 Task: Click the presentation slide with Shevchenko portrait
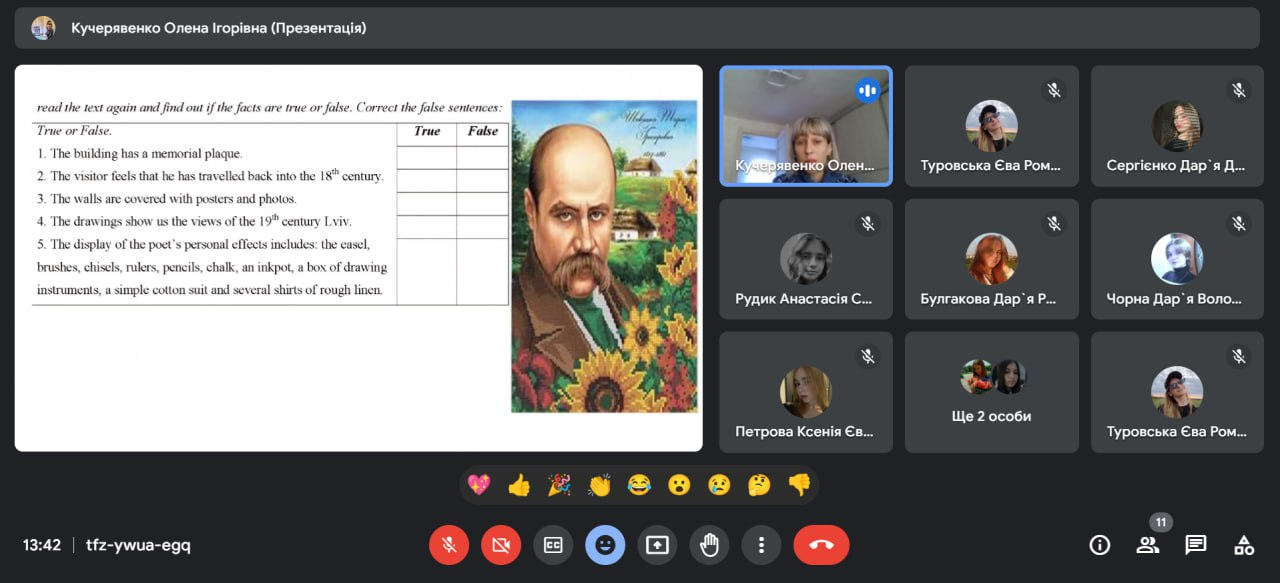click(358, 258)
